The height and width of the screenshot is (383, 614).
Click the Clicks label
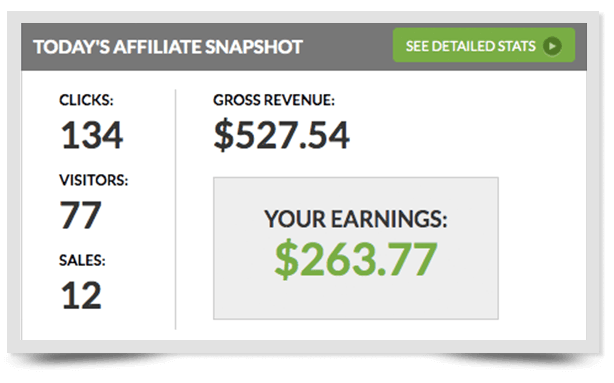coord(86,100)
